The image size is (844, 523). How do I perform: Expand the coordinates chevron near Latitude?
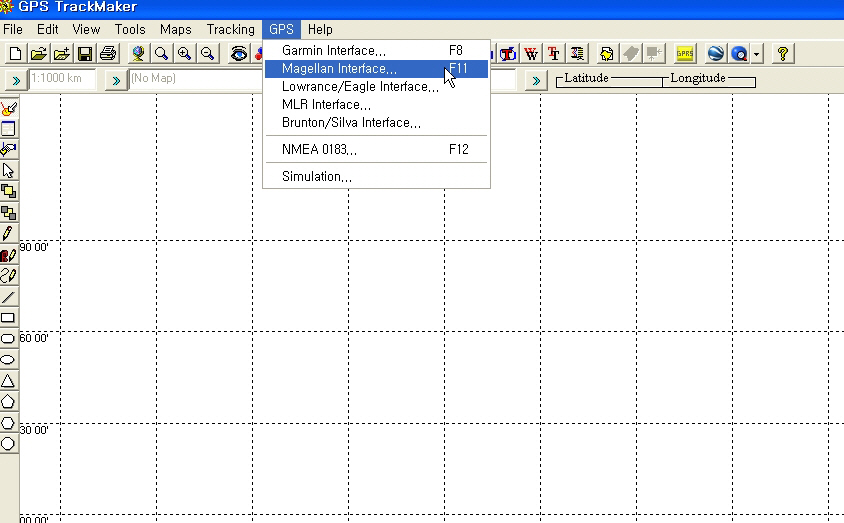(536, 81)
